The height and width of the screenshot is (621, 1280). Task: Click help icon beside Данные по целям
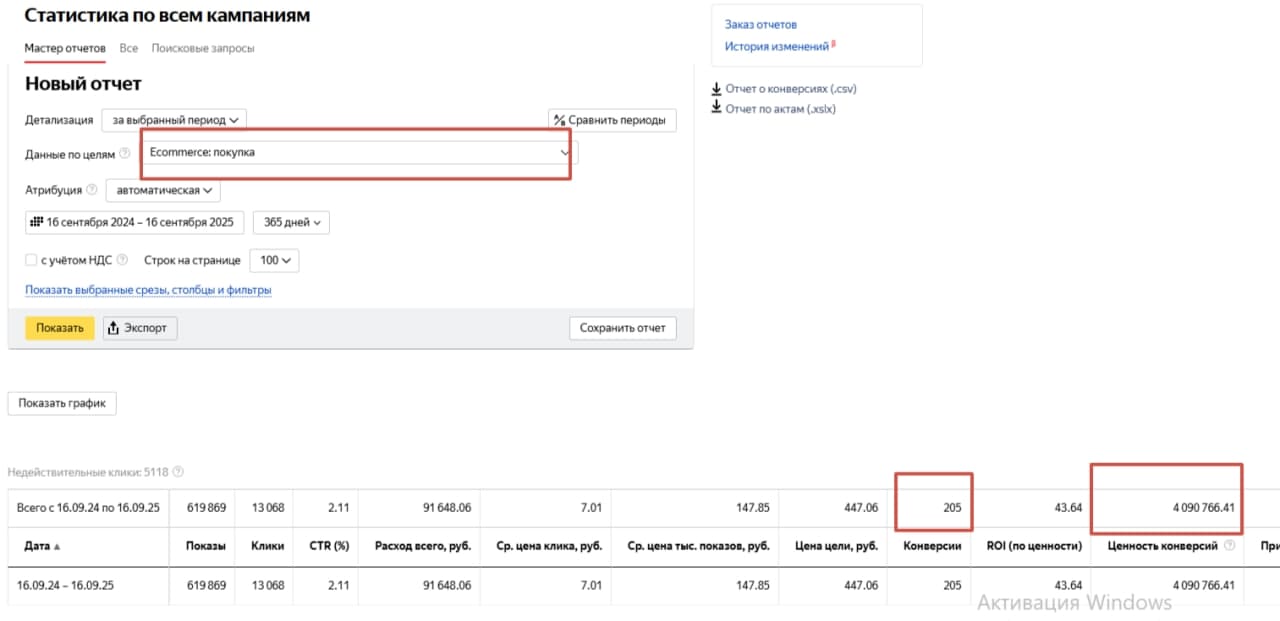coord(124,154)
